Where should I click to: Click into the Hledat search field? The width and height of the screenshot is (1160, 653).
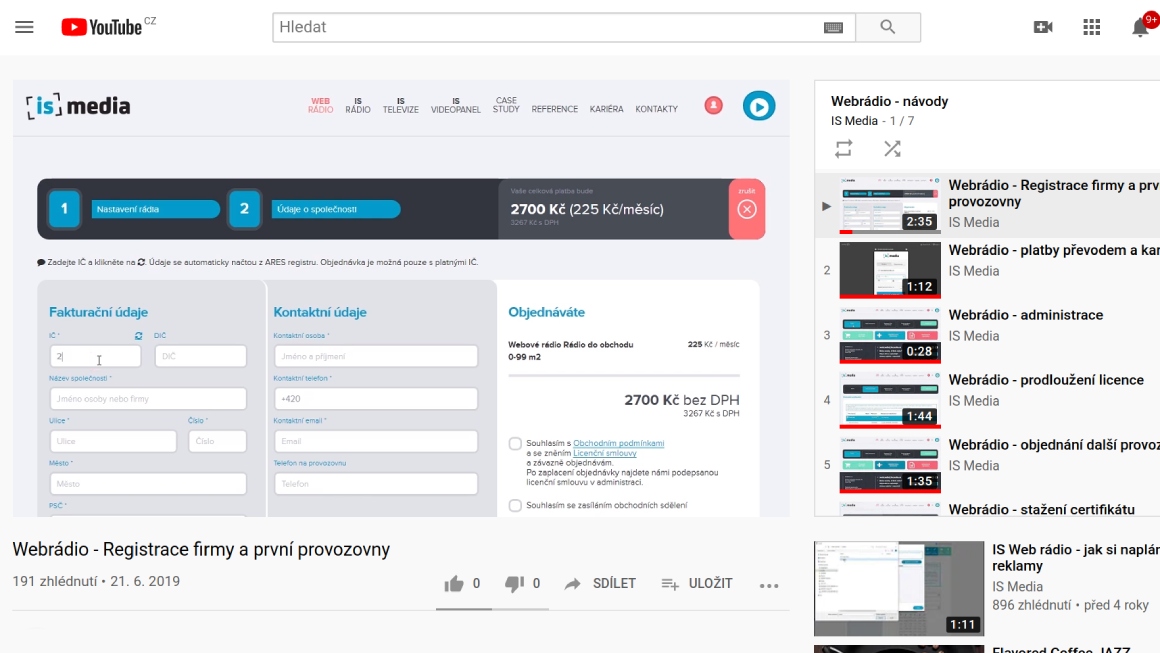(545, 28)
